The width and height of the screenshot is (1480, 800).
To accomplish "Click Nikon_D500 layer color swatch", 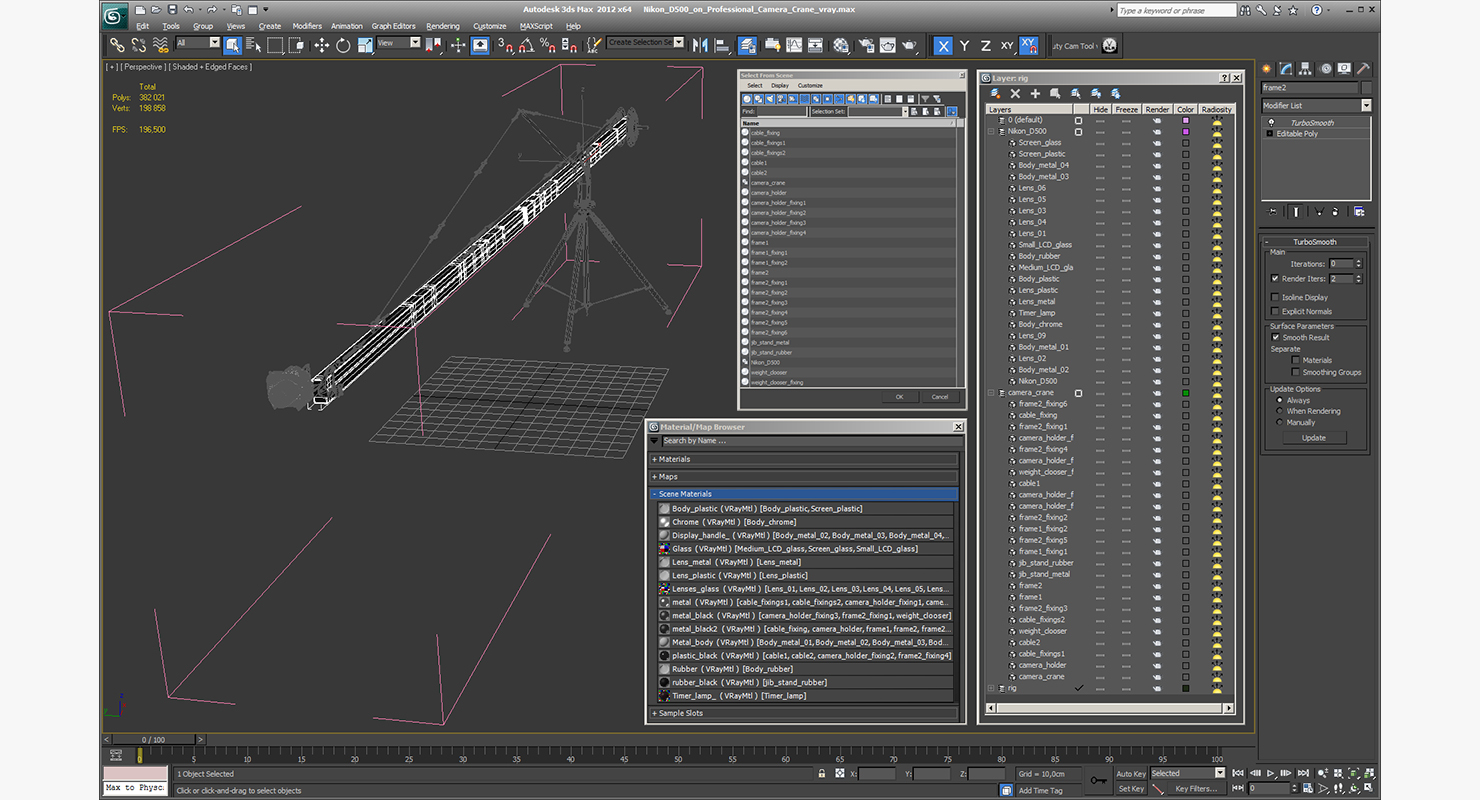I will 1186,131.
